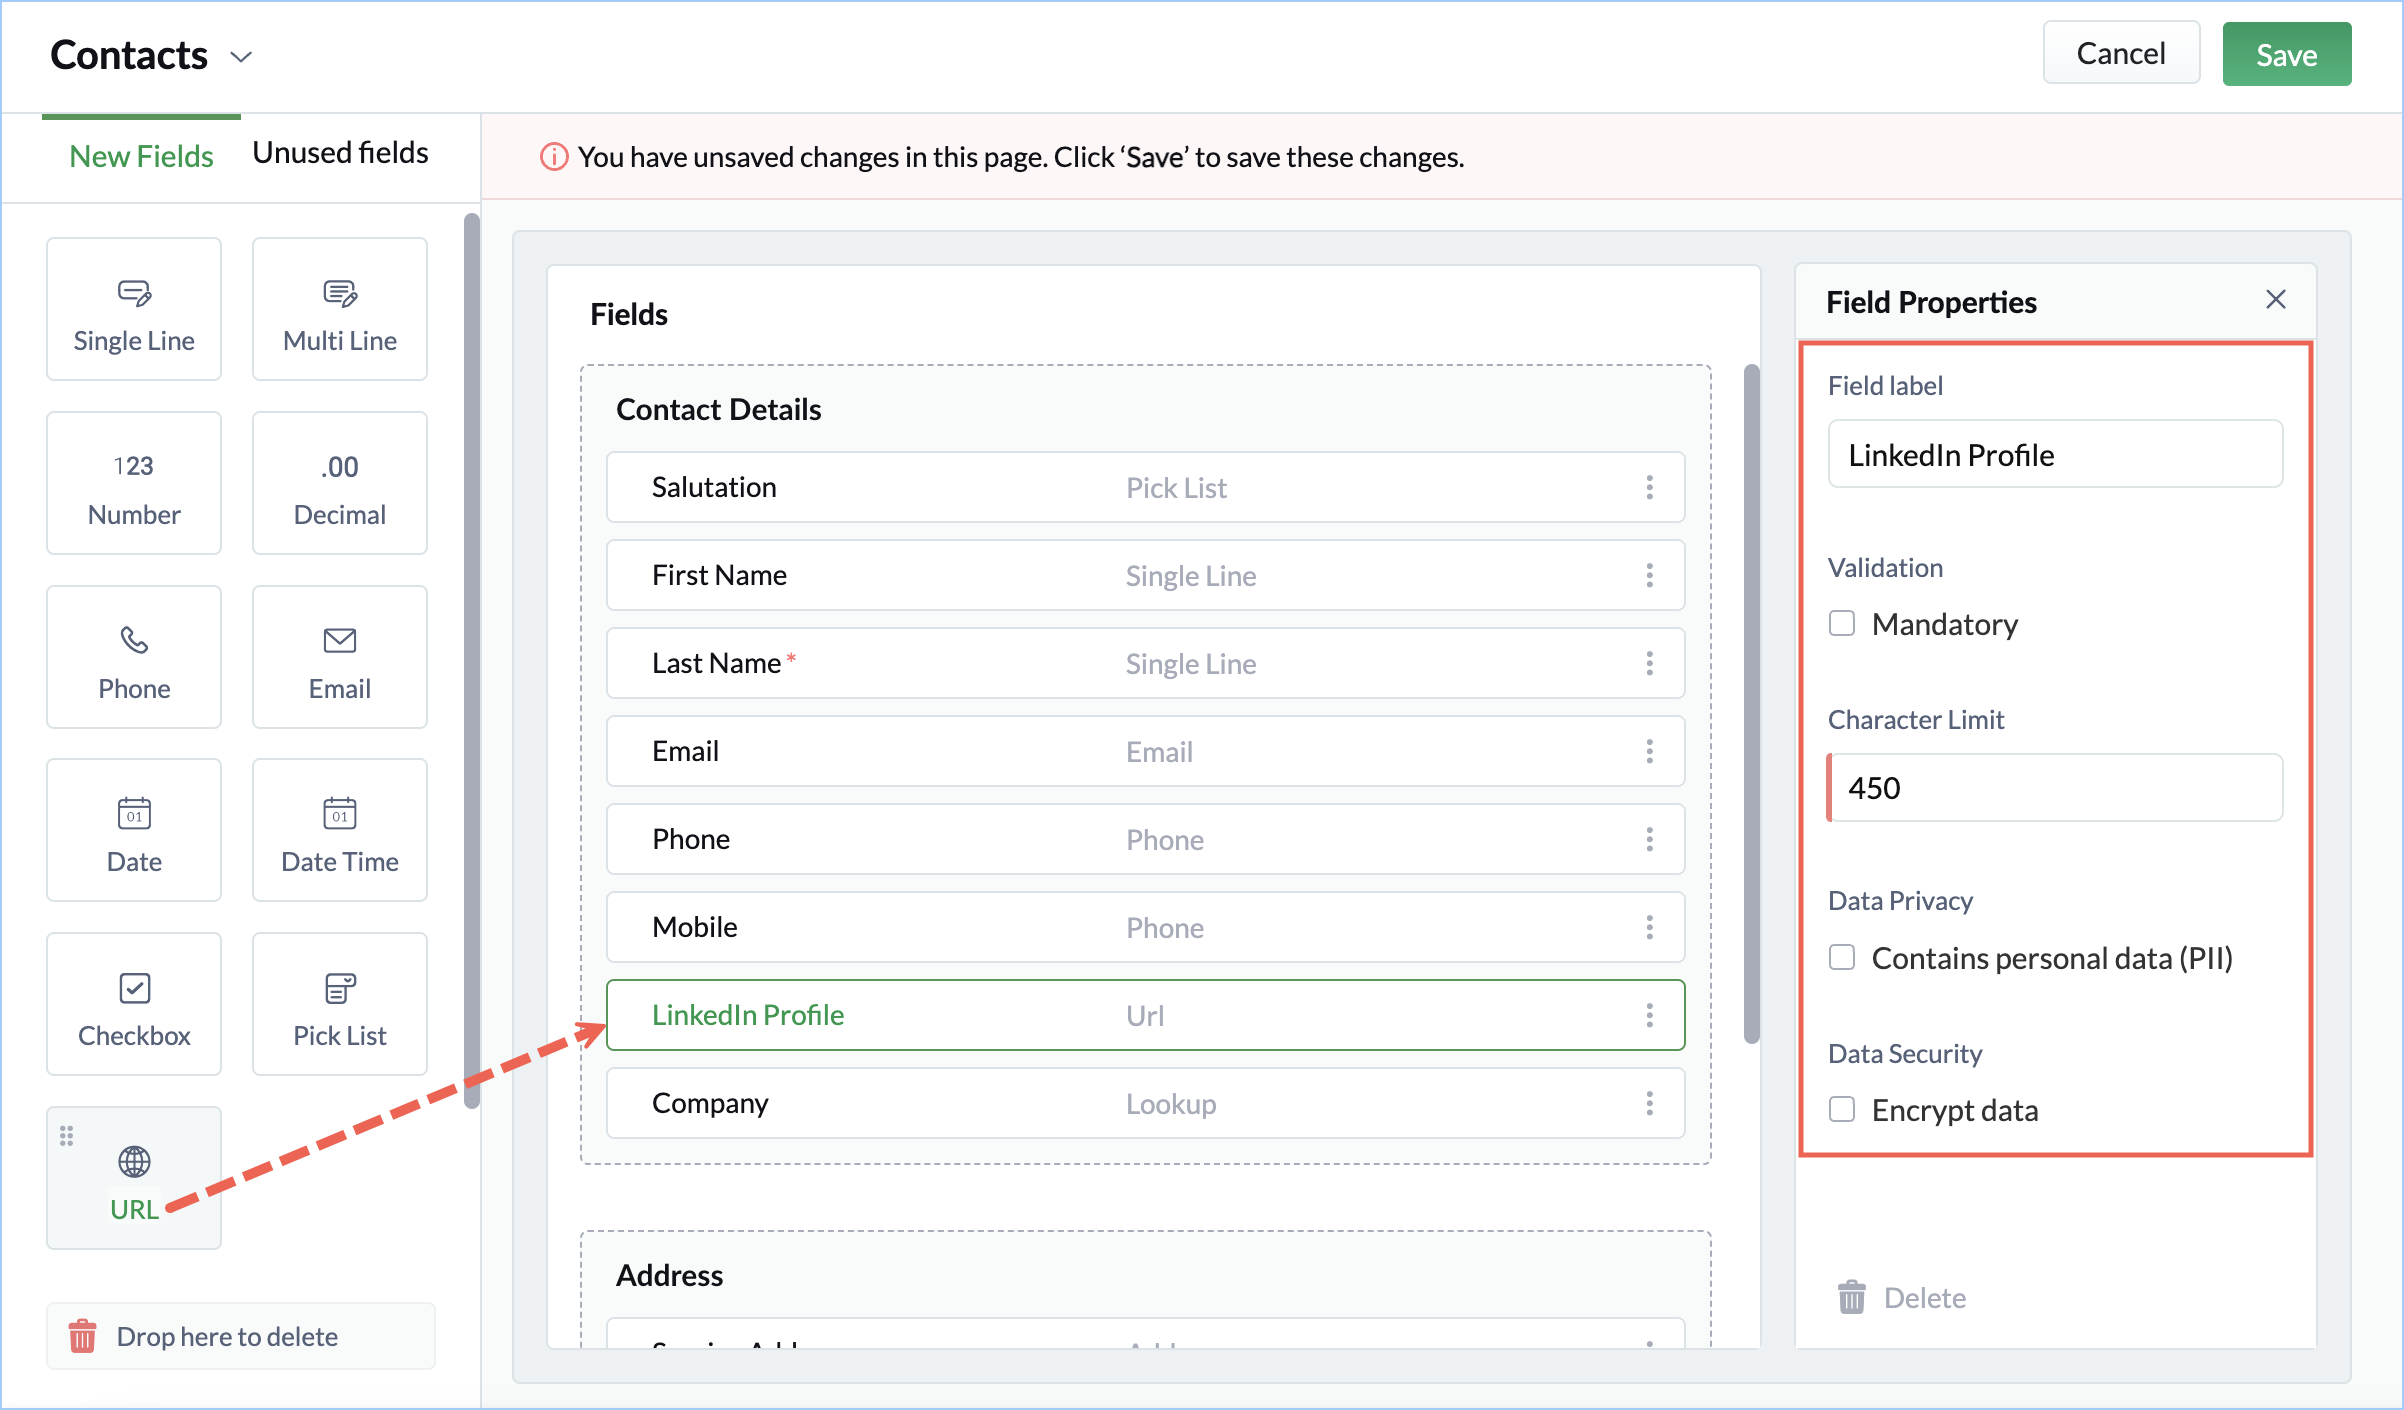Select the Date Time field icon
This screenshot has height=1410, width=2404.
[x=339, y=813]
